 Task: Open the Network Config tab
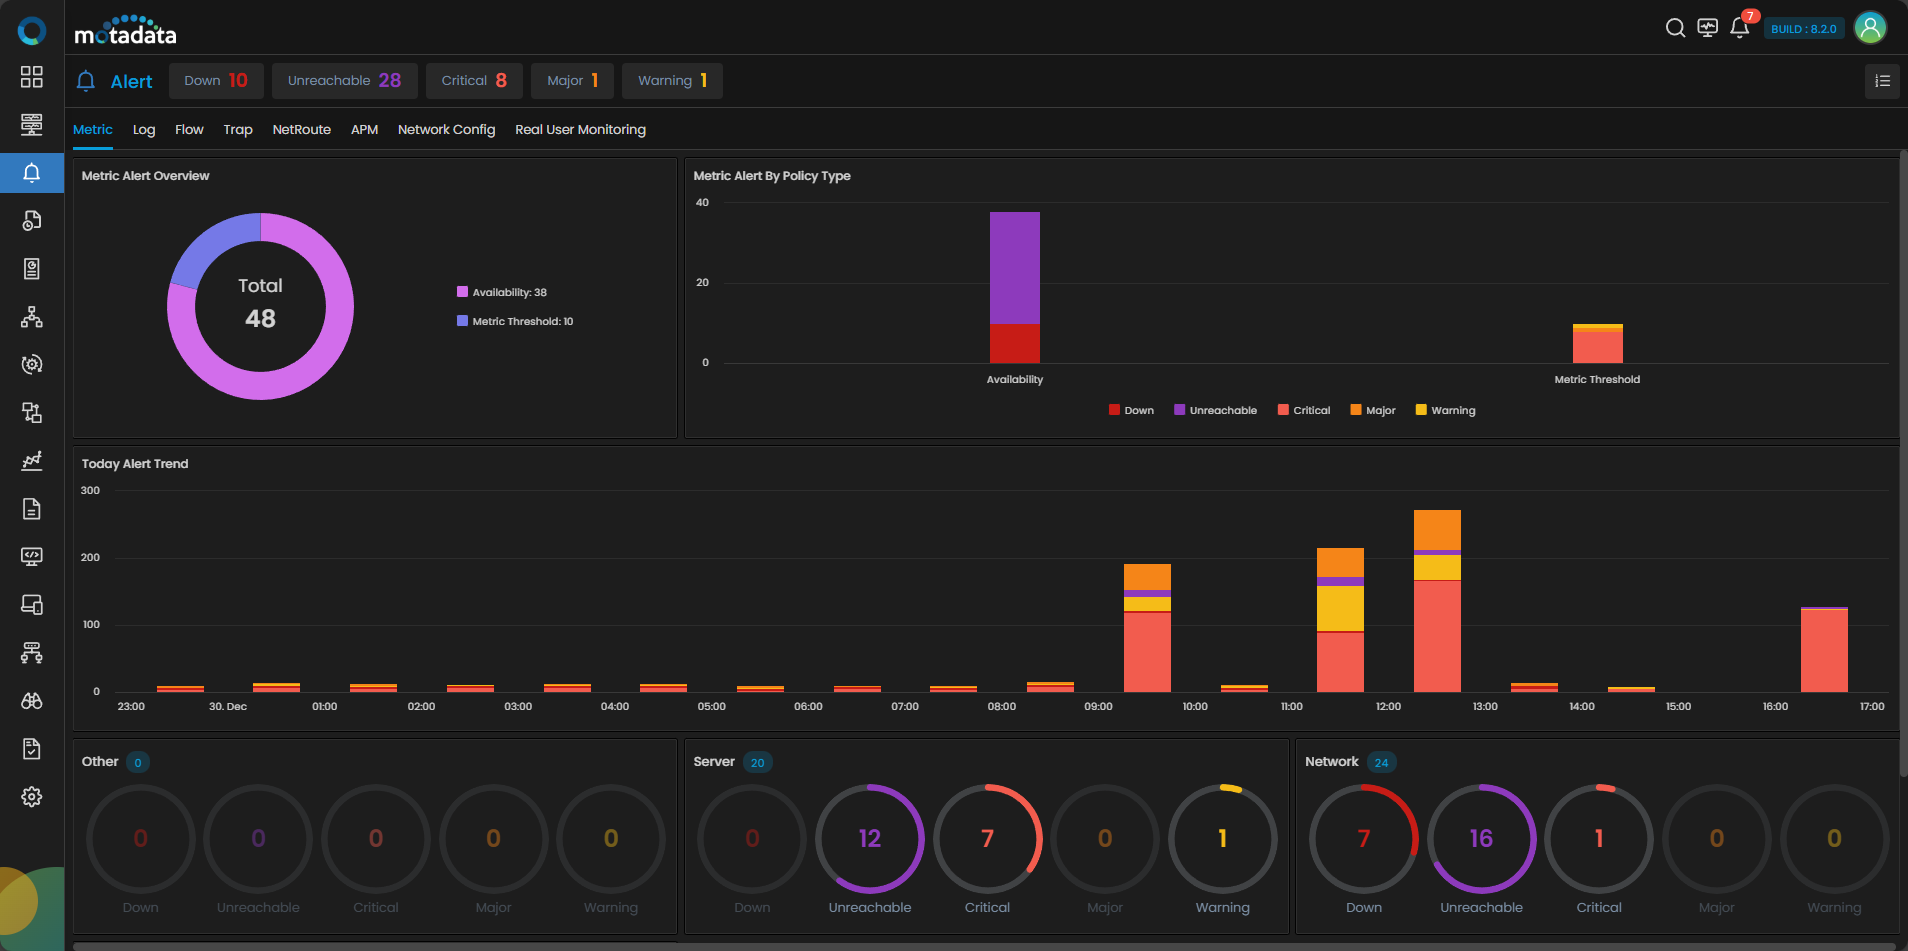[x=446, y=130]
